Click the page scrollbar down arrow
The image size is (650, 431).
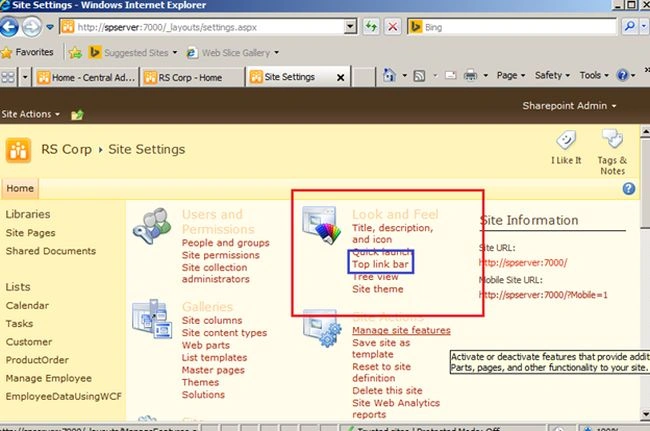[645, 414]
